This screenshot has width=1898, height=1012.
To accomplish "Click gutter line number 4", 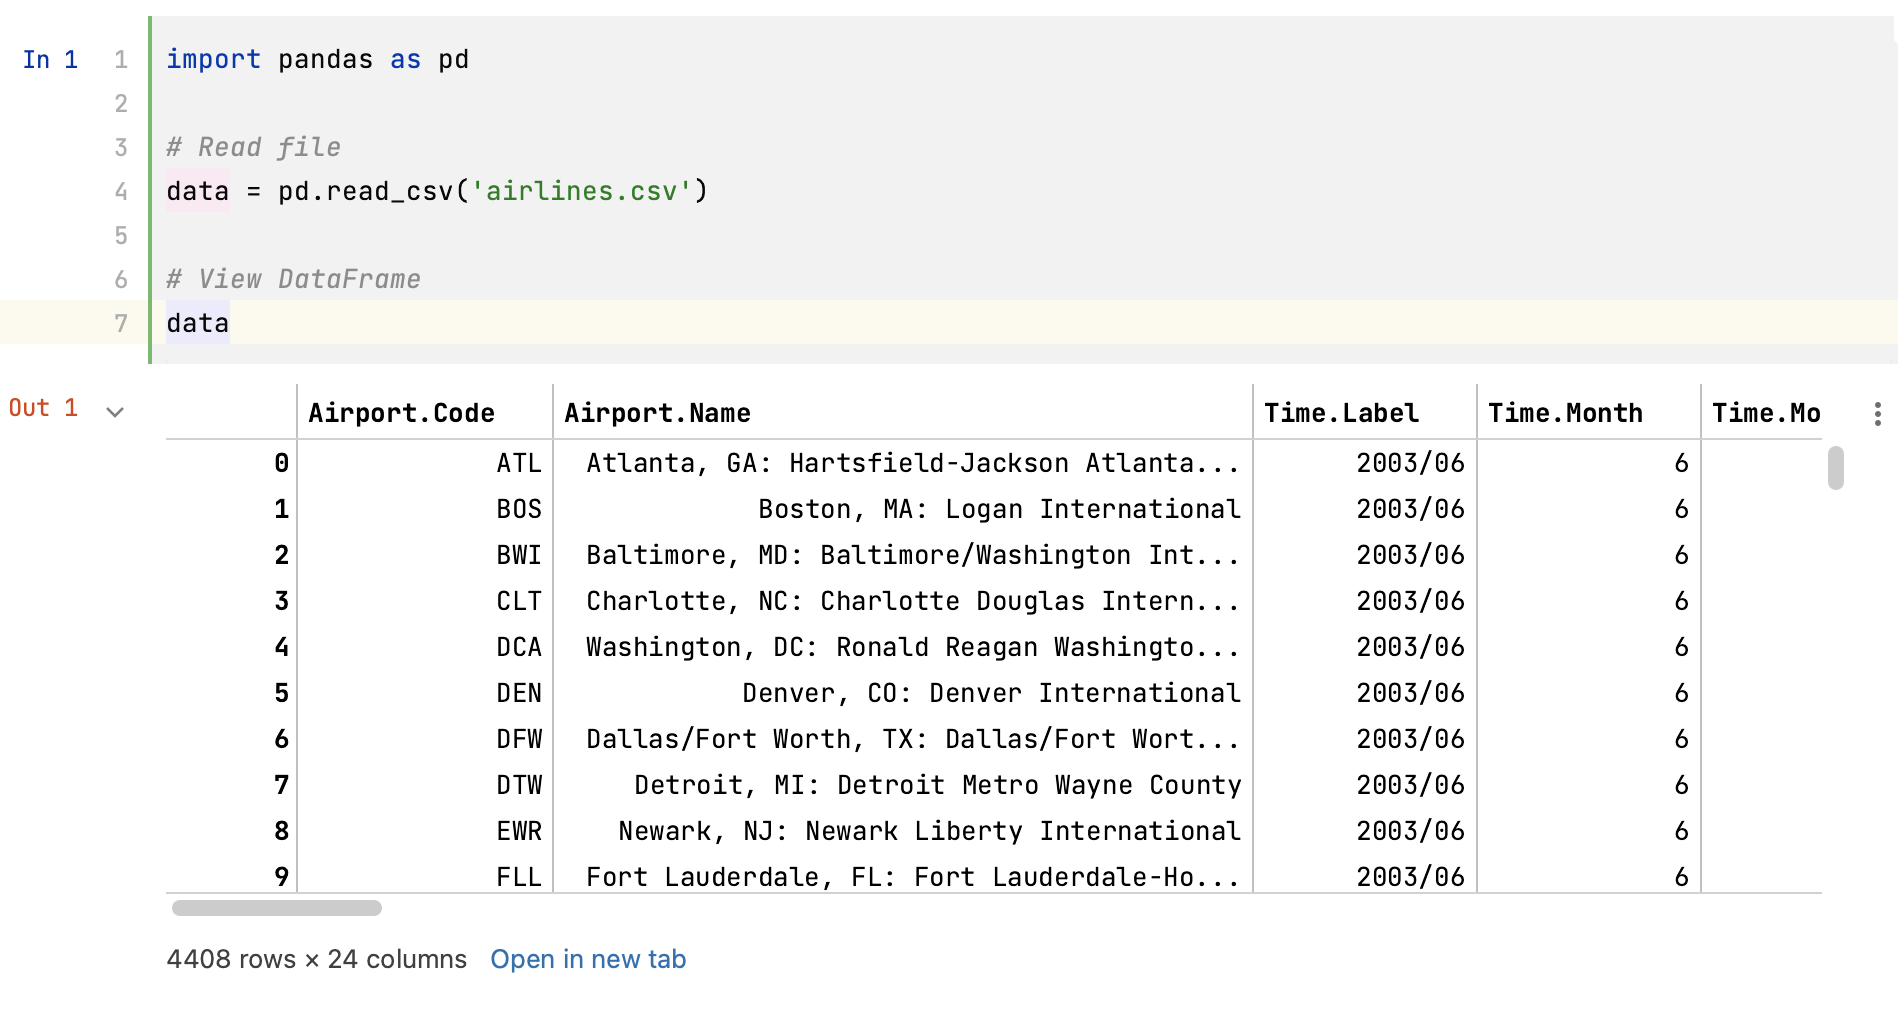I will click(120, 190).
